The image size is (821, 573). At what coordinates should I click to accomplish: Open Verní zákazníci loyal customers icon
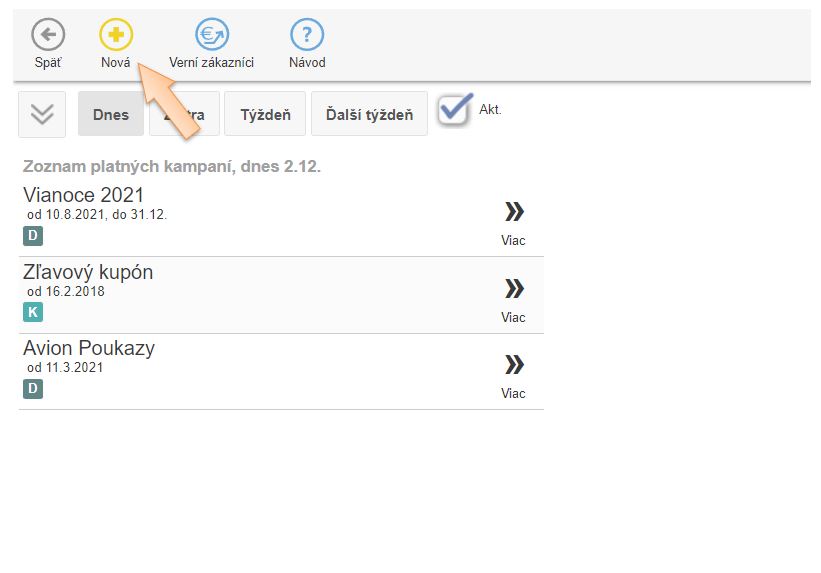(x=211, y=36)
